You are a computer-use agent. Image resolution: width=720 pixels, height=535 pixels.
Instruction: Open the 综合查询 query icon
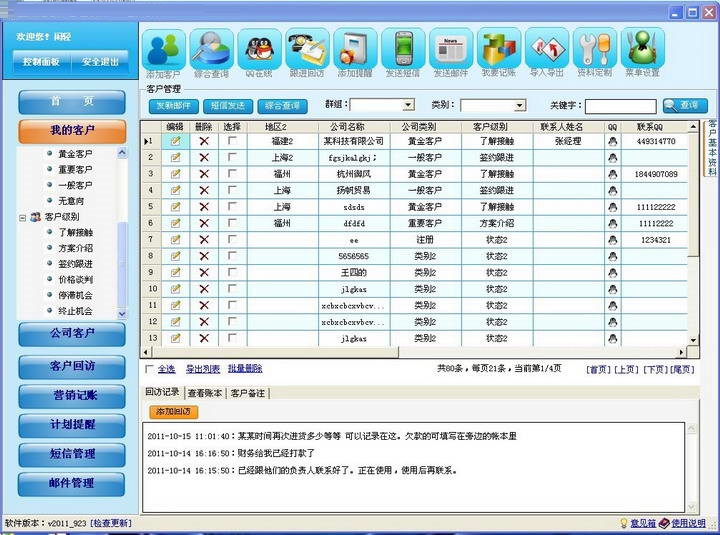[x=212, y=49]
